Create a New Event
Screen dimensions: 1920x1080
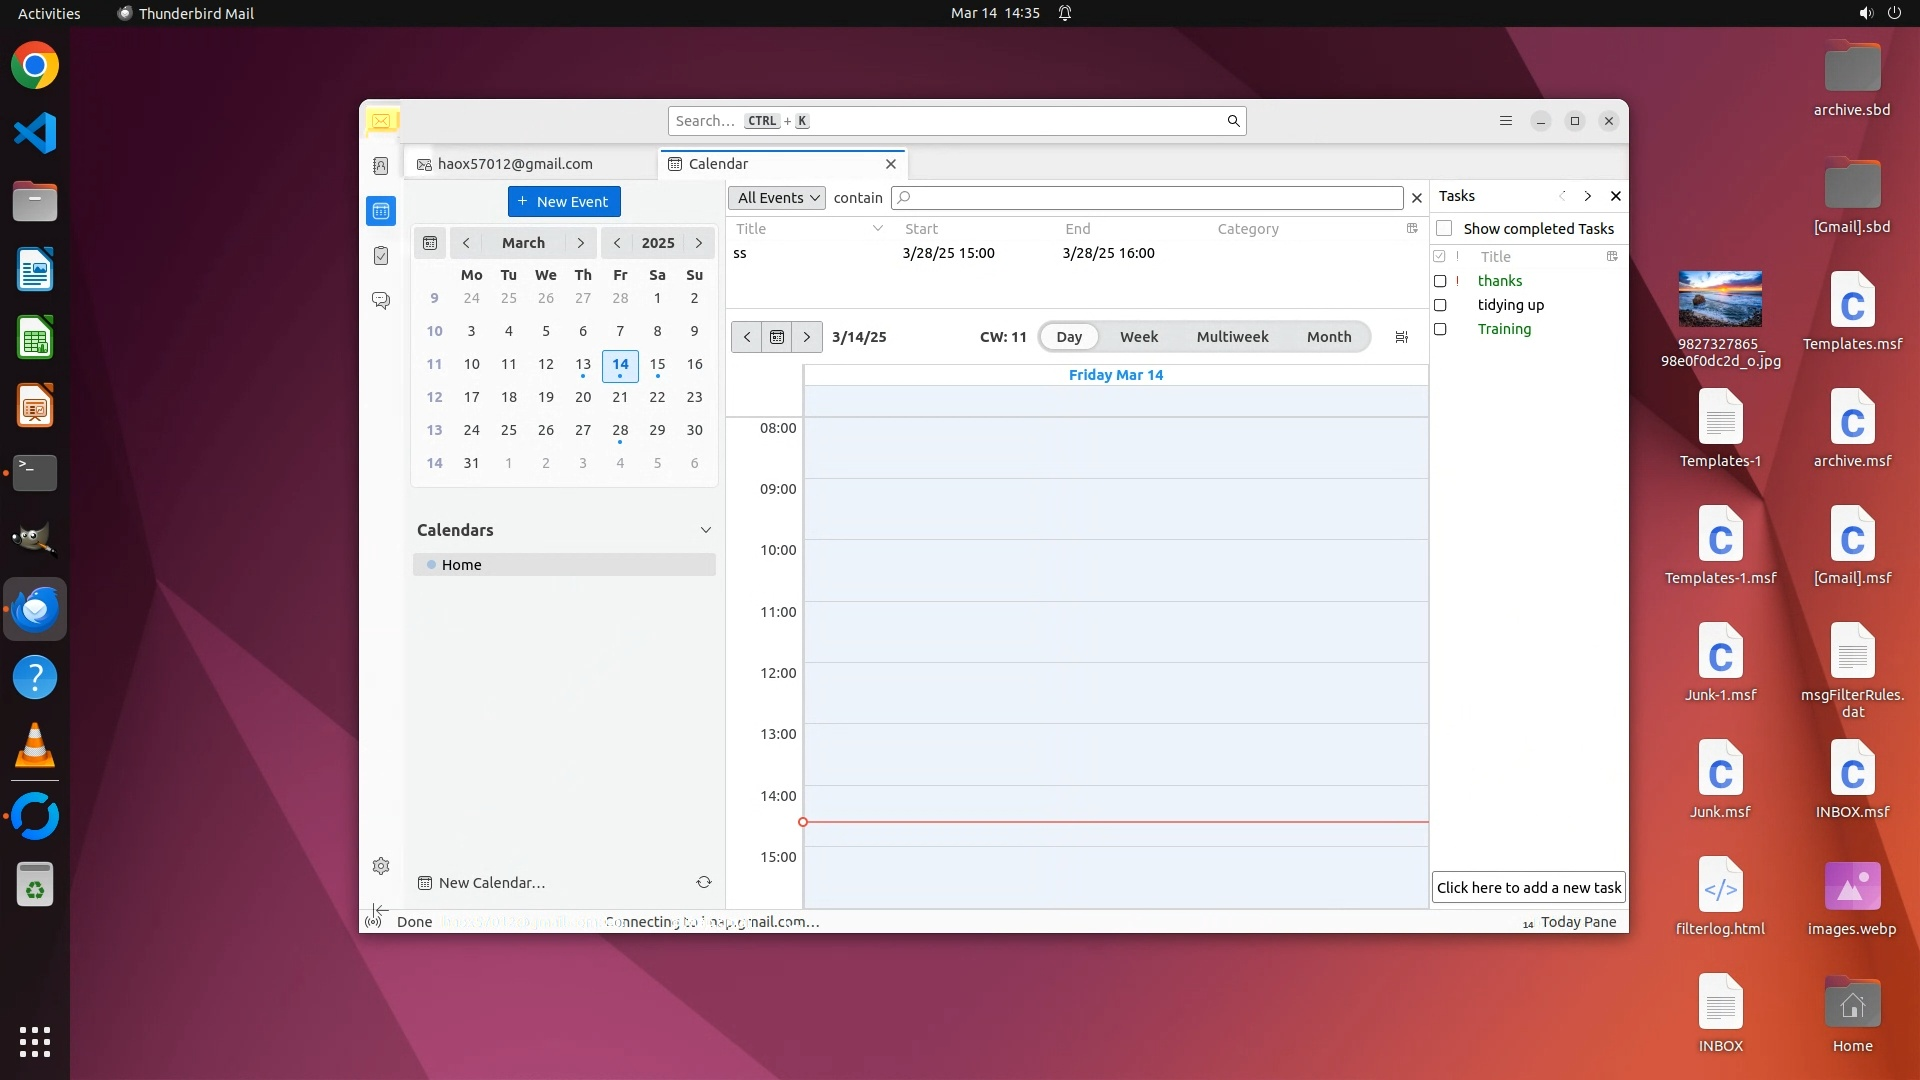point(564,201)
